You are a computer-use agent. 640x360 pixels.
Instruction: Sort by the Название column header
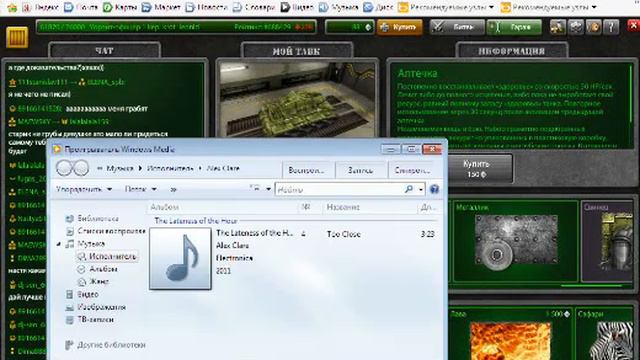(x=370, y=207)
